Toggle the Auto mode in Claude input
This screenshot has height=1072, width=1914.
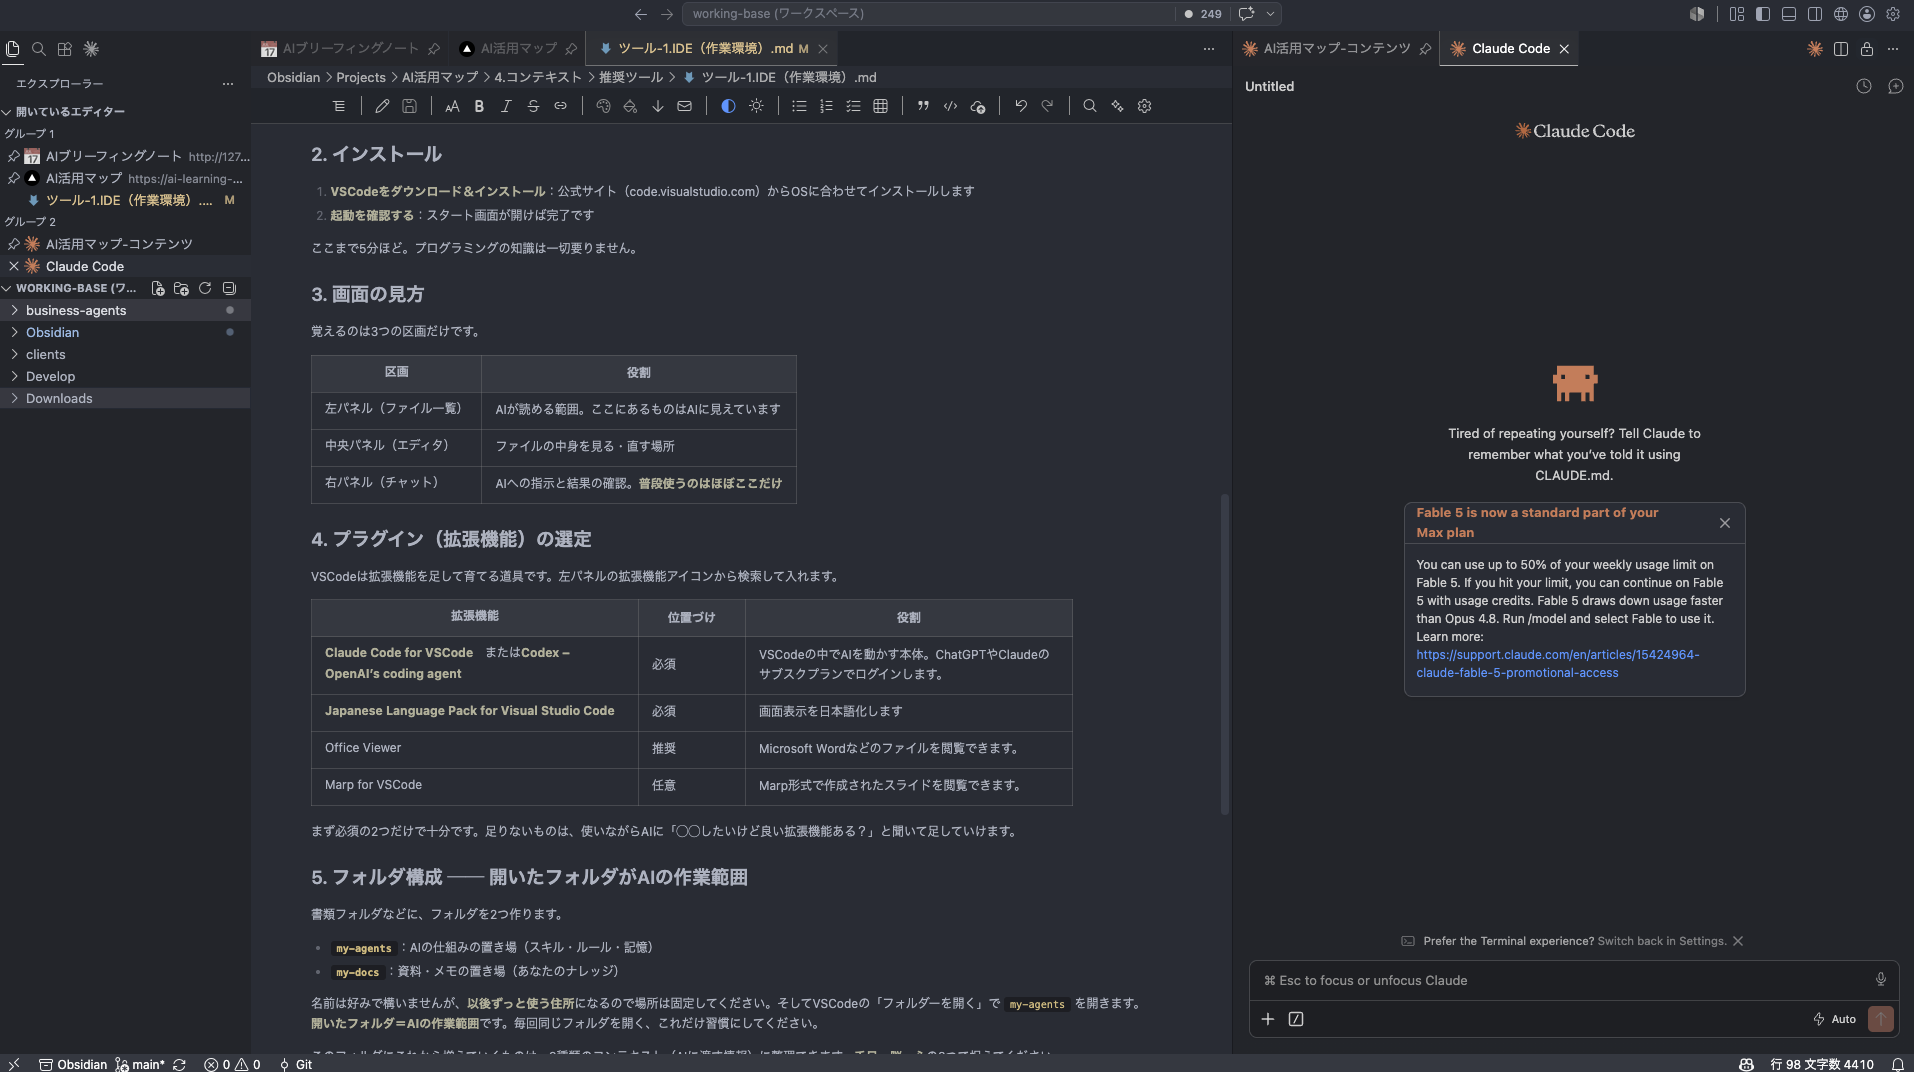(x=1835, y=1019)
